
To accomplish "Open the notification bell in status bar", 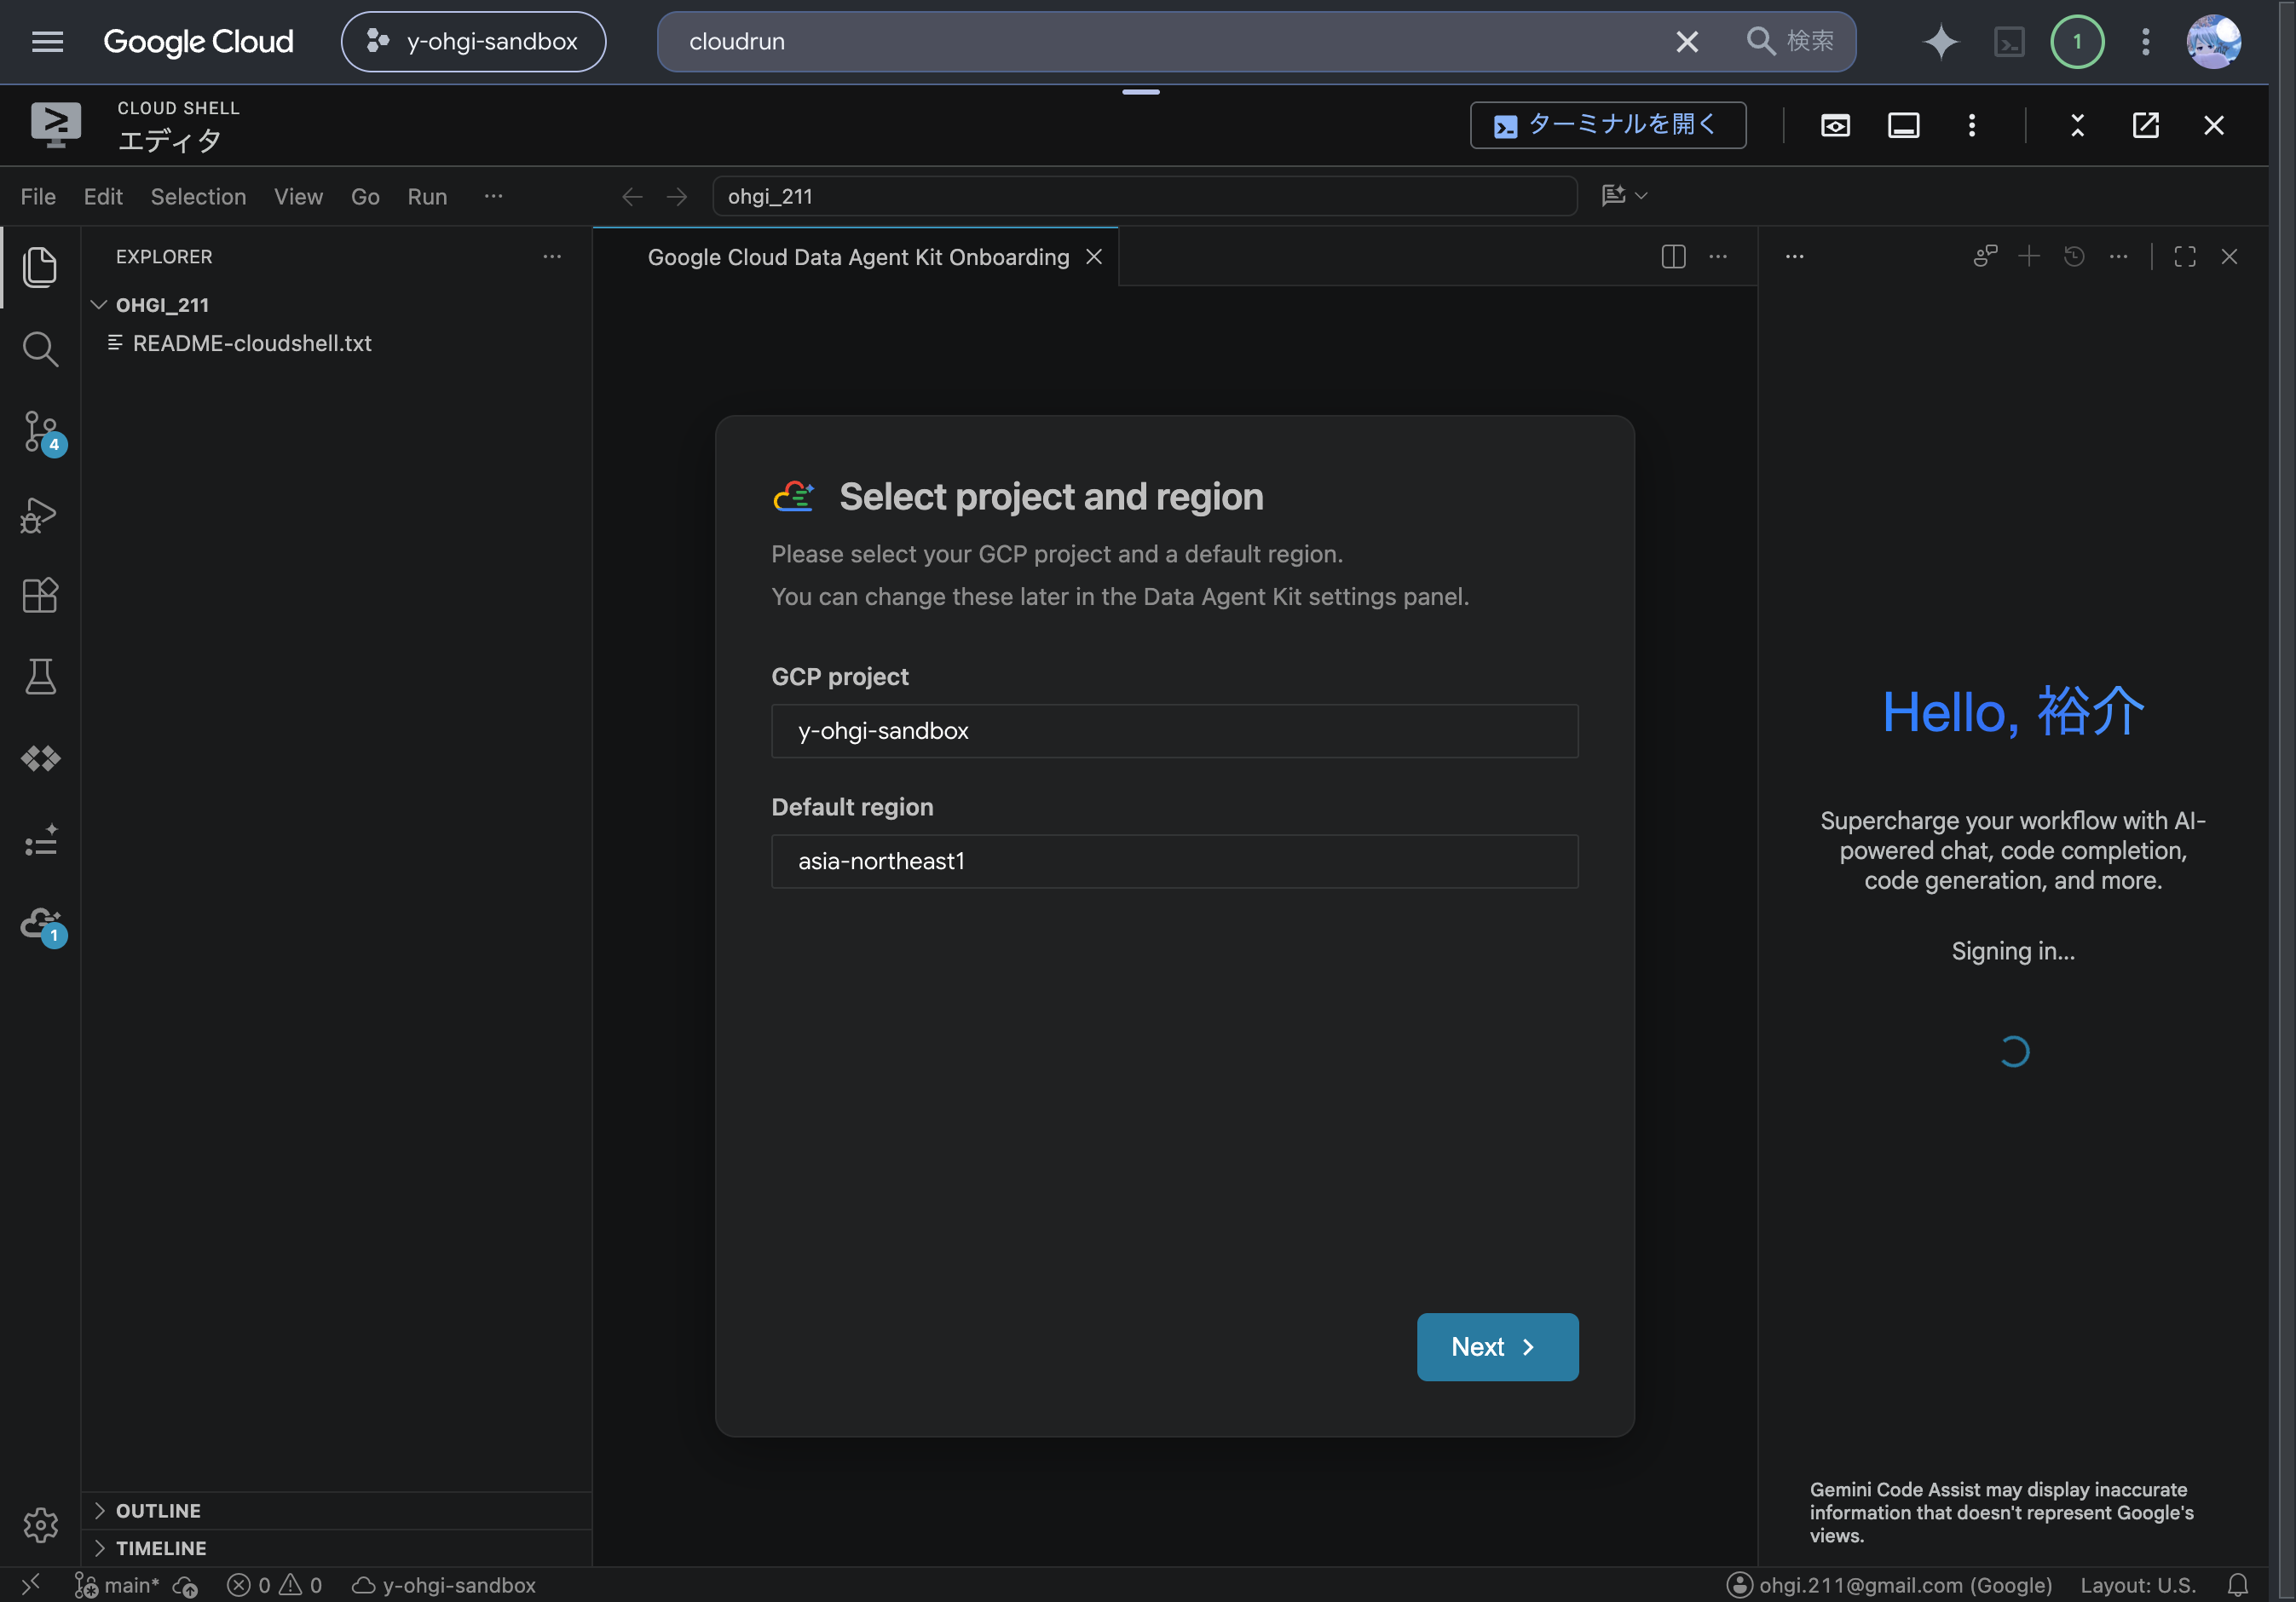I will coord(2238,1585).
